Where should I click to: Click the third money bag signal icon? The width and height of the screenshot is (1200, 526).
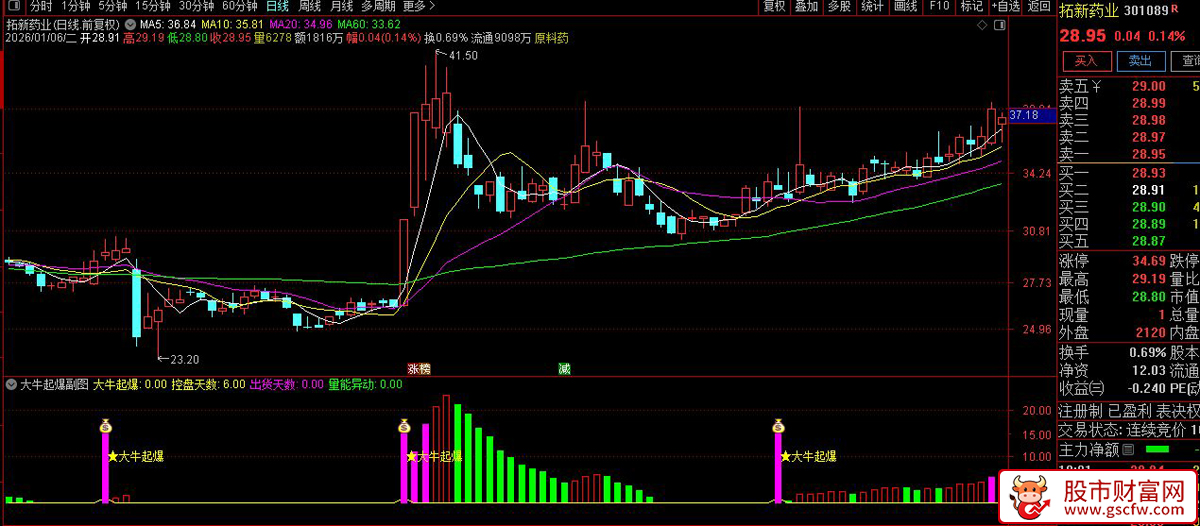pyautogui.click(x=776, y=427)
